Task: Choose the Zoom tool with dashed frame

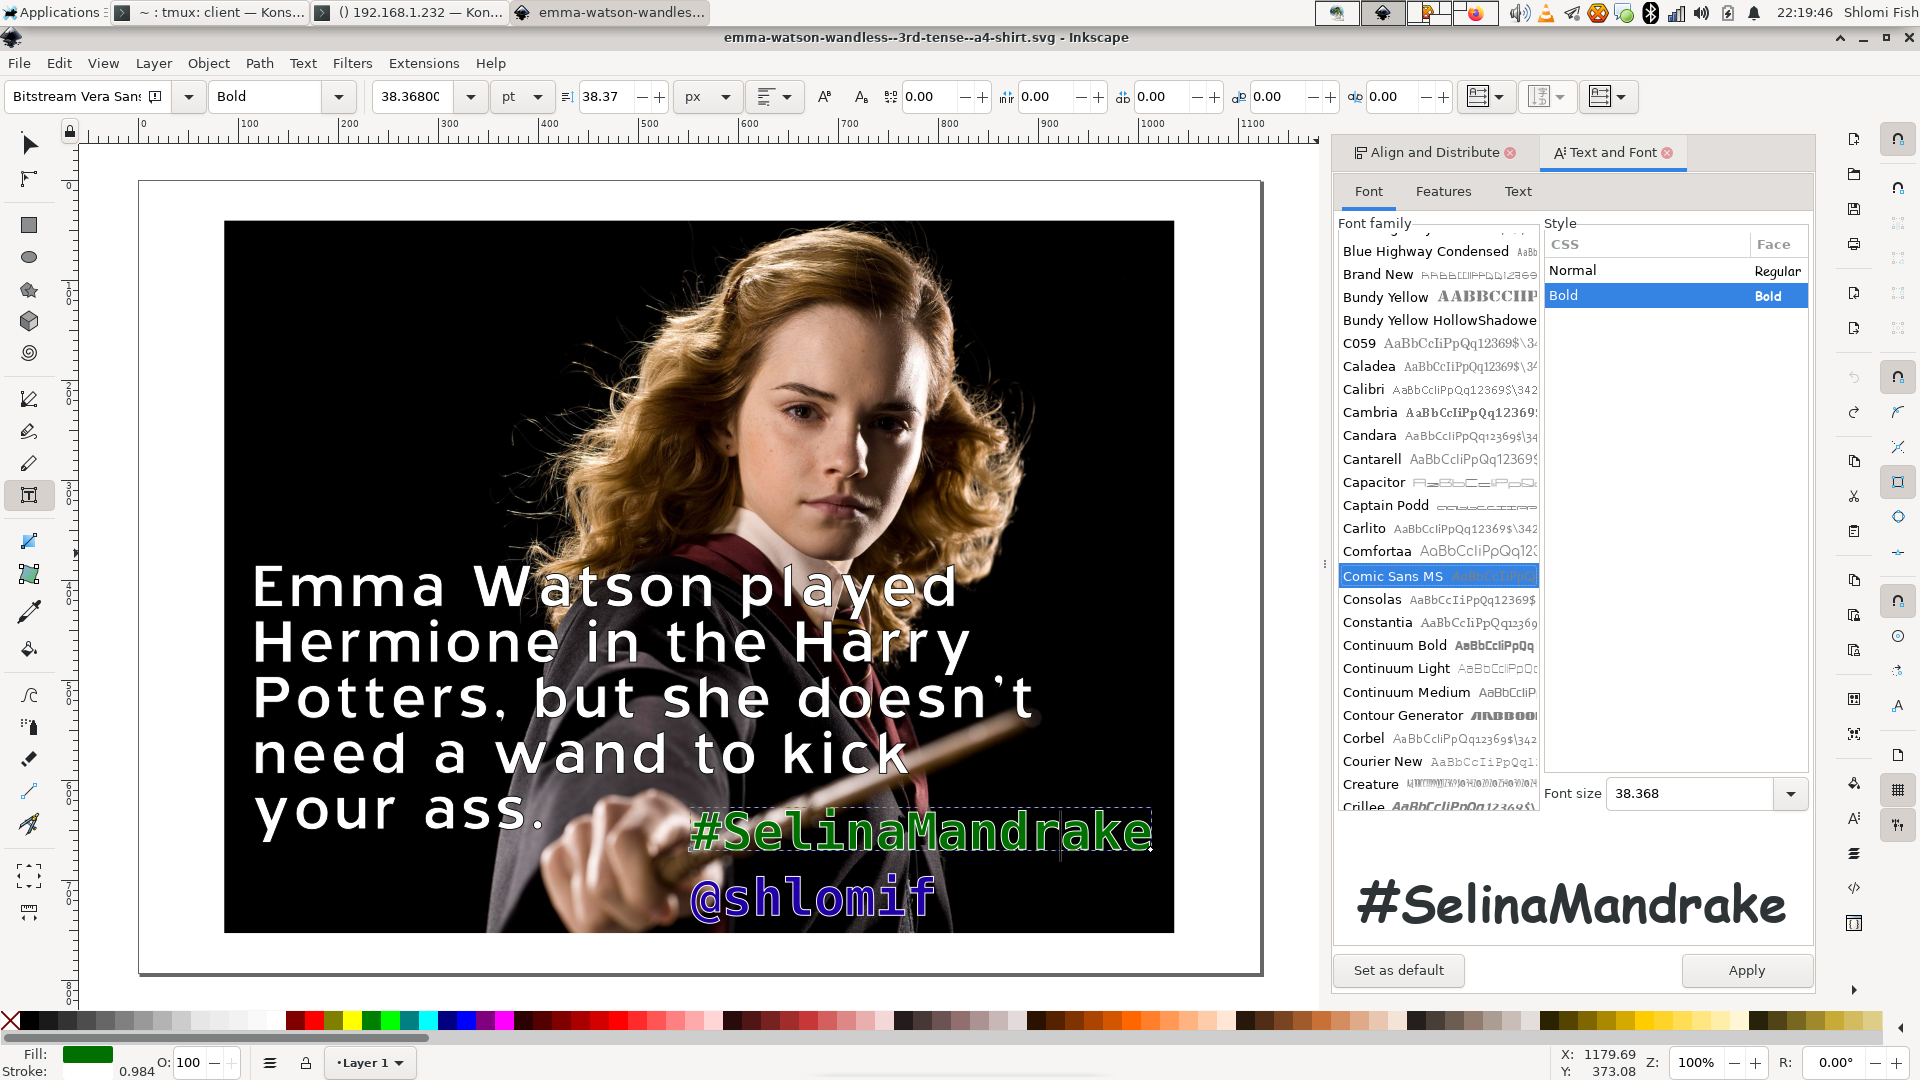Action: tap(29, 876)
